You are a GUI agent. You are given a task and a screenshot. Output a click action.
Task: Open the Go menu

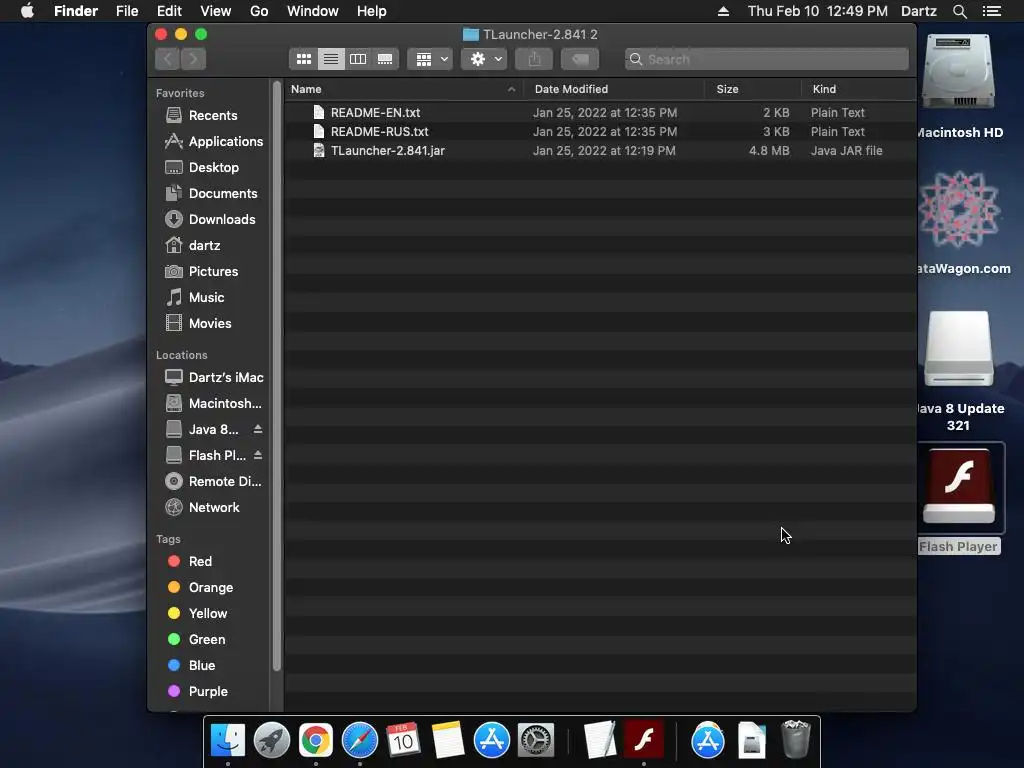click(x=259, y=11)
